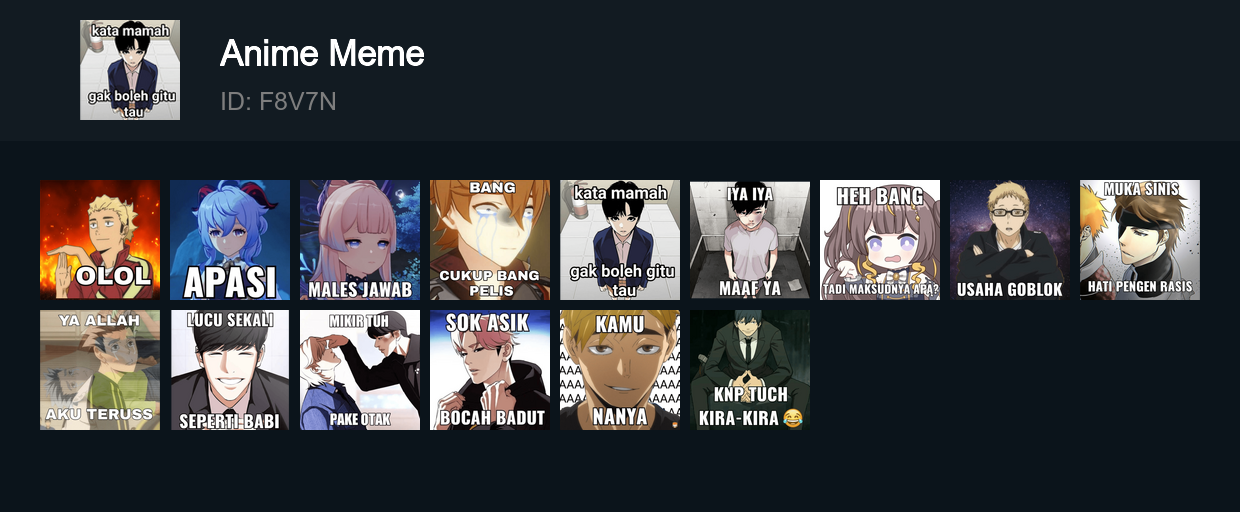
Task: Select the MUKA SINIS sticker
Action: pyautogui.click(x=1140, y=240)
